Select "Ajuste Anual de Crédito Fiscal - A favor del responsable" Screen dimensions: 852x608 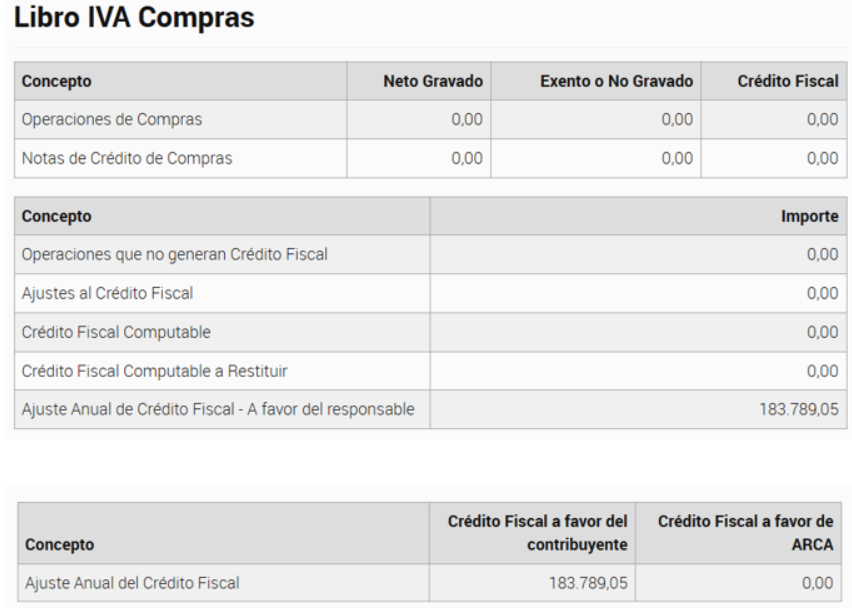tap(217, 407)
